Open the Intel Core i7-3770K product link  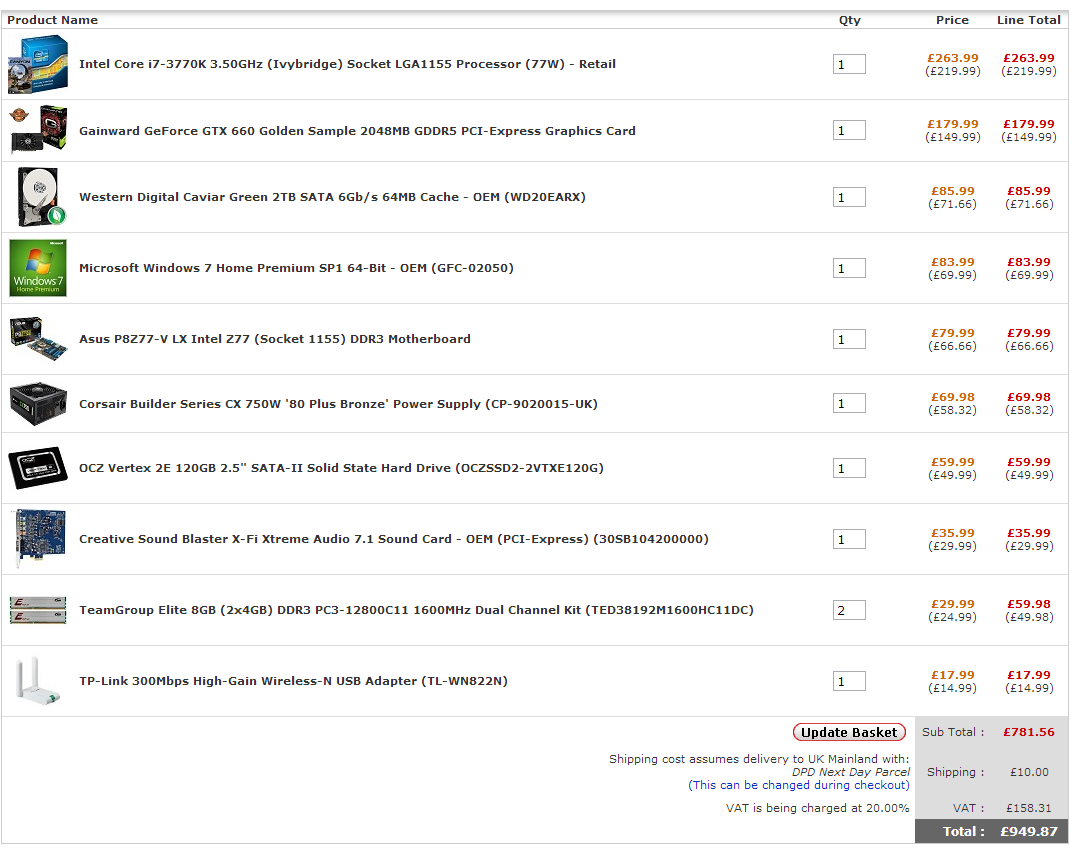(347, 64)
